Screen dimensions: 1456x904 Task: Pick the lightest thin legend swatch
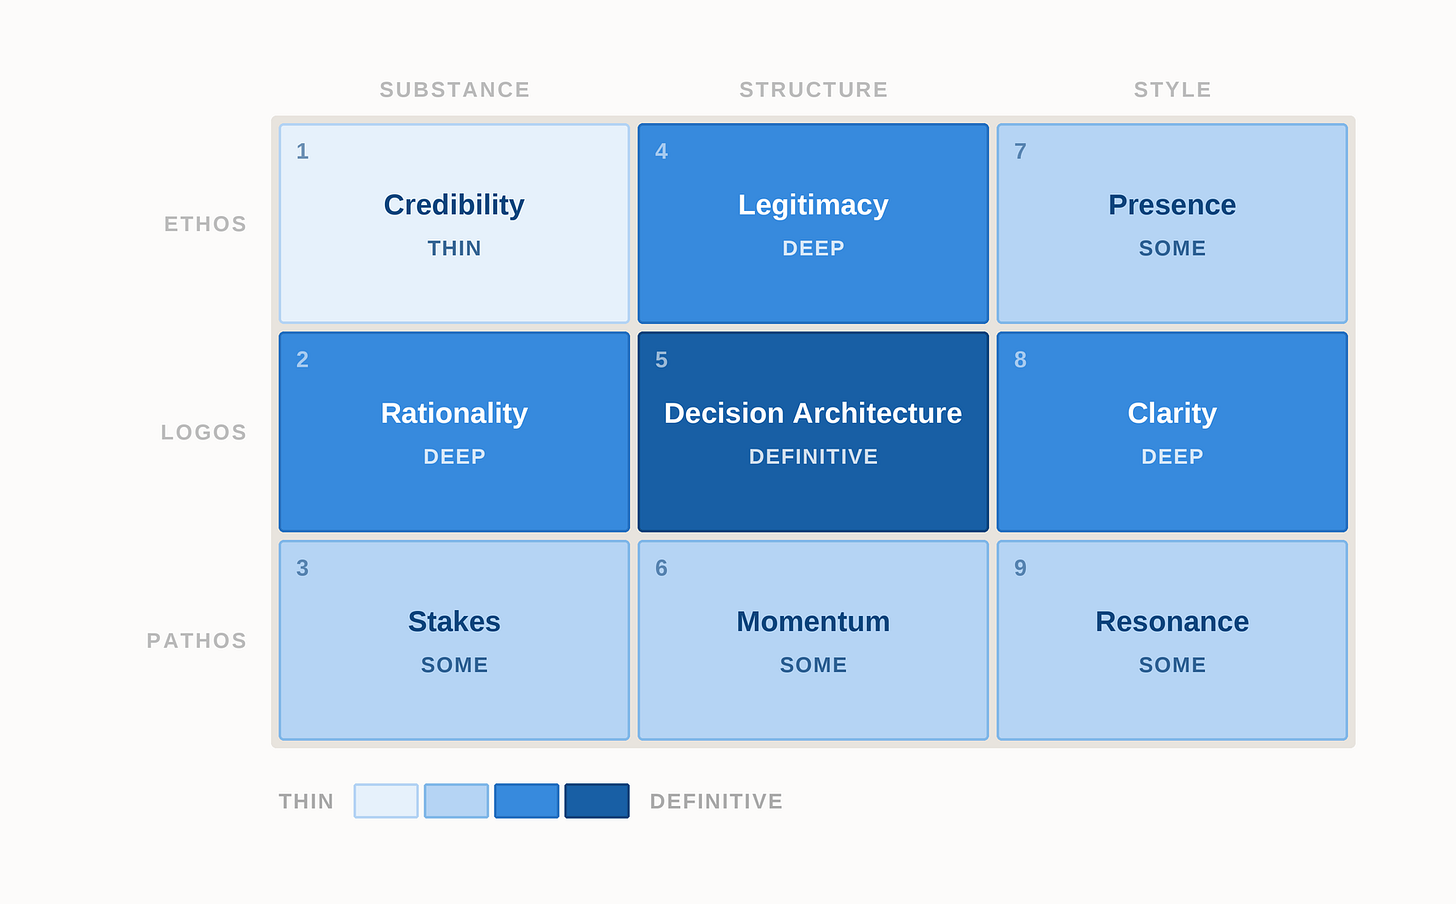386,801
